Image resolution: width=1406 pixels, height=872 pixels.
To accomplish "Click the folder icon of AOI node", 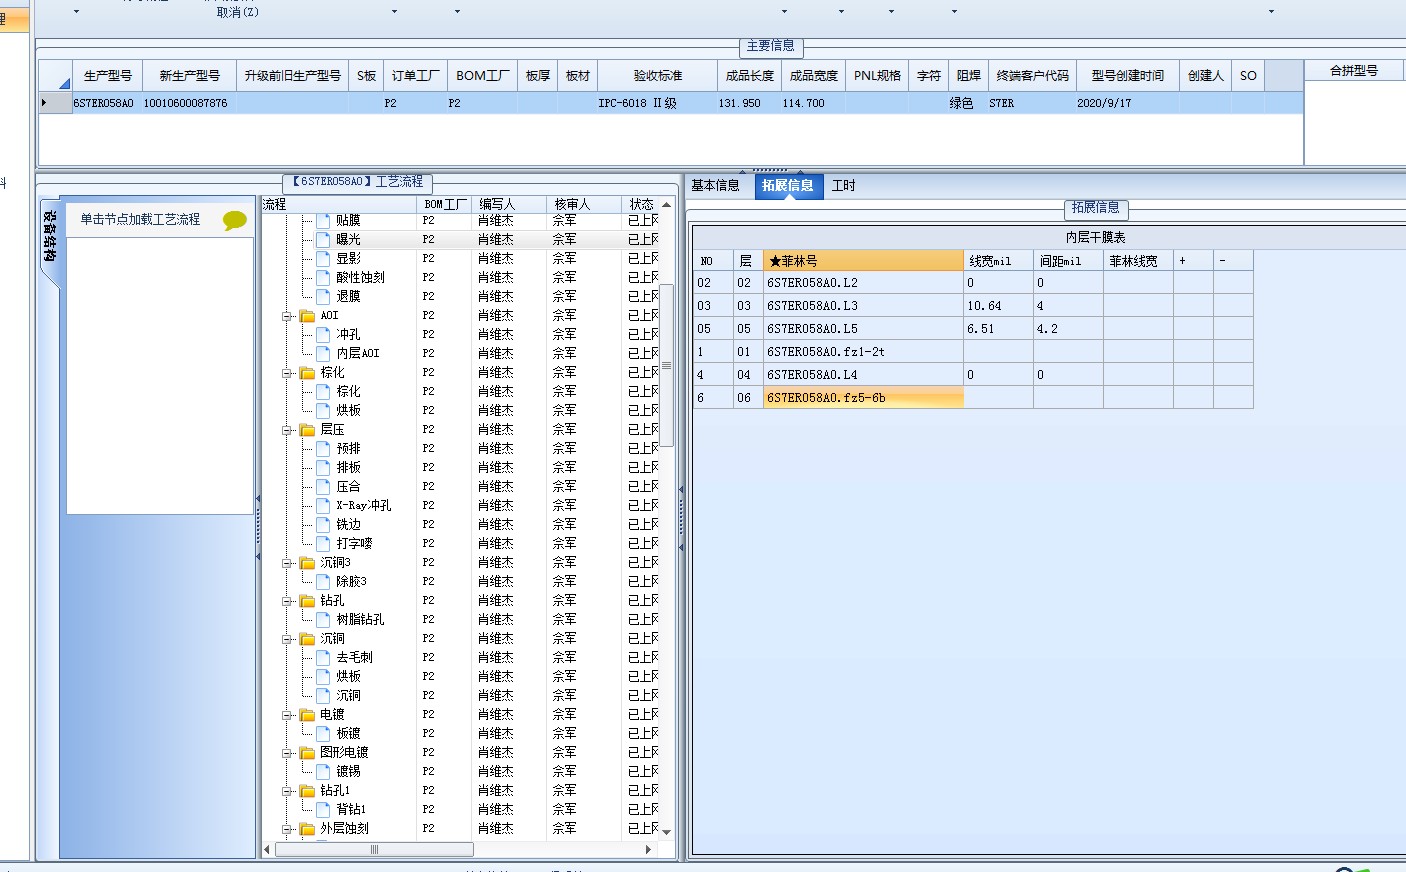I will click(308, 315).
